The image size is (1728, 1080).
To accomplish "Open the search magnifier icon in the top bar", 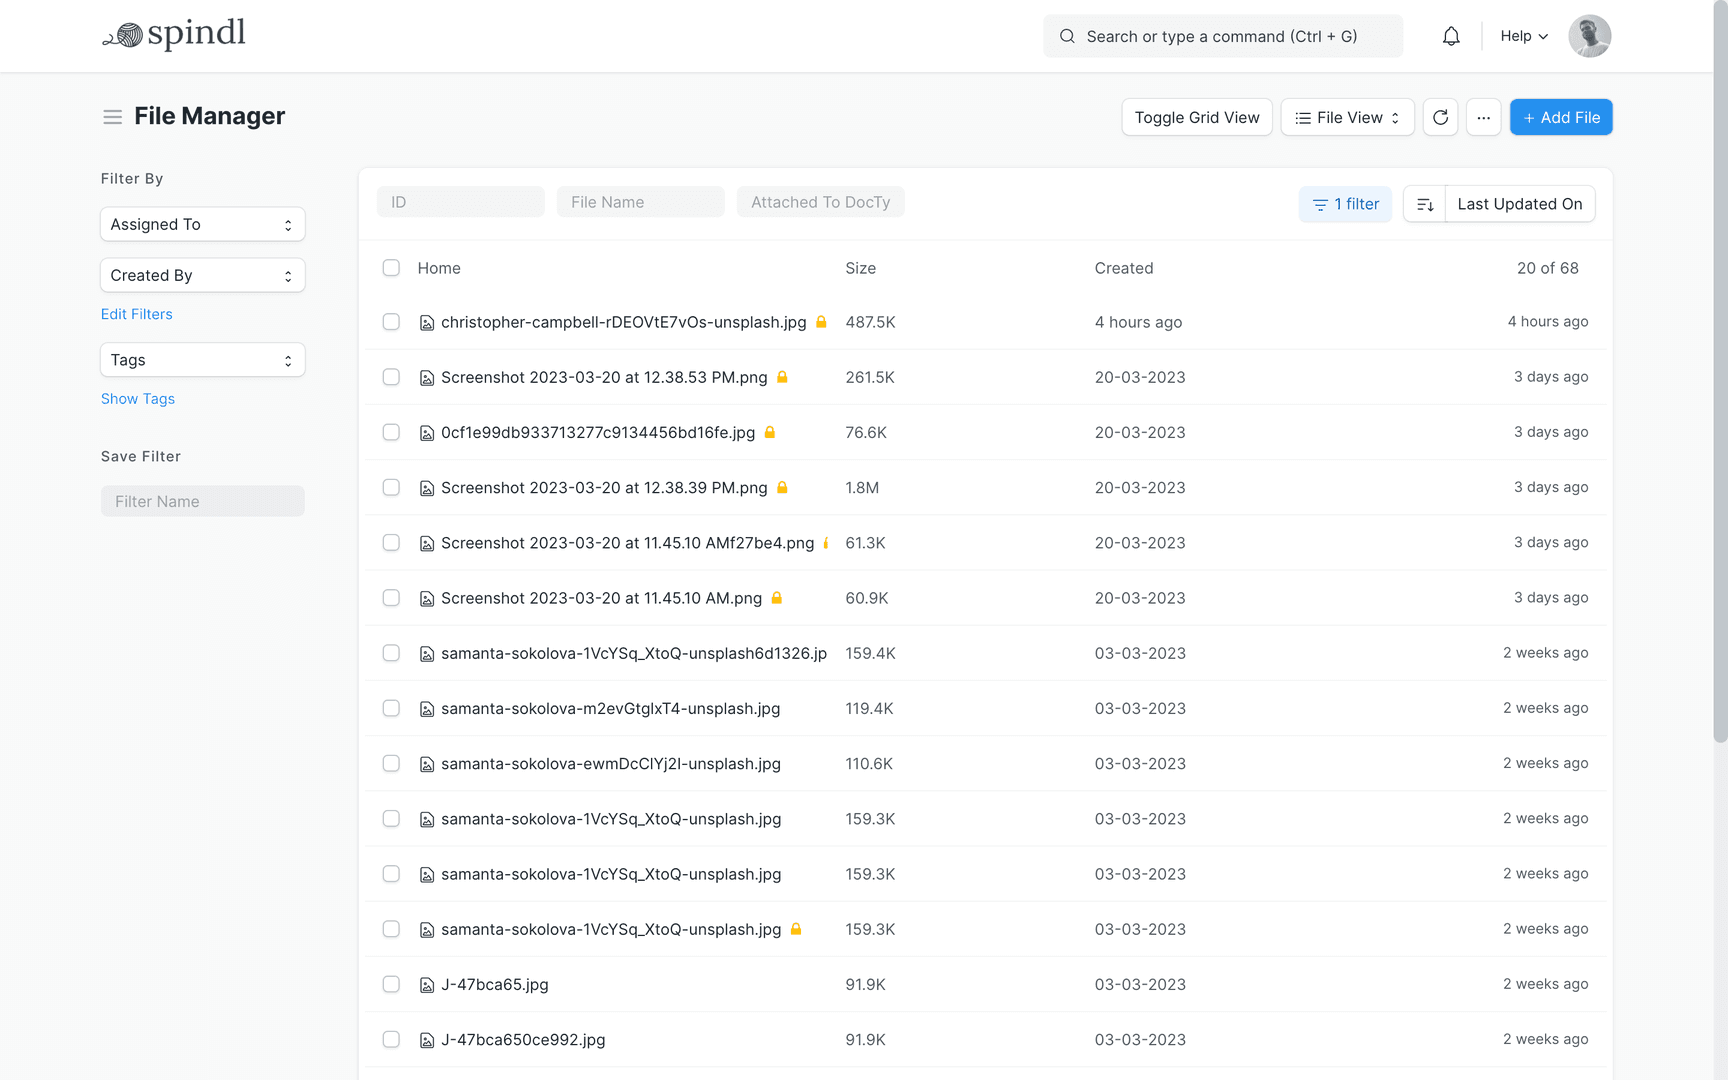I will click(x=1067, y=36).
